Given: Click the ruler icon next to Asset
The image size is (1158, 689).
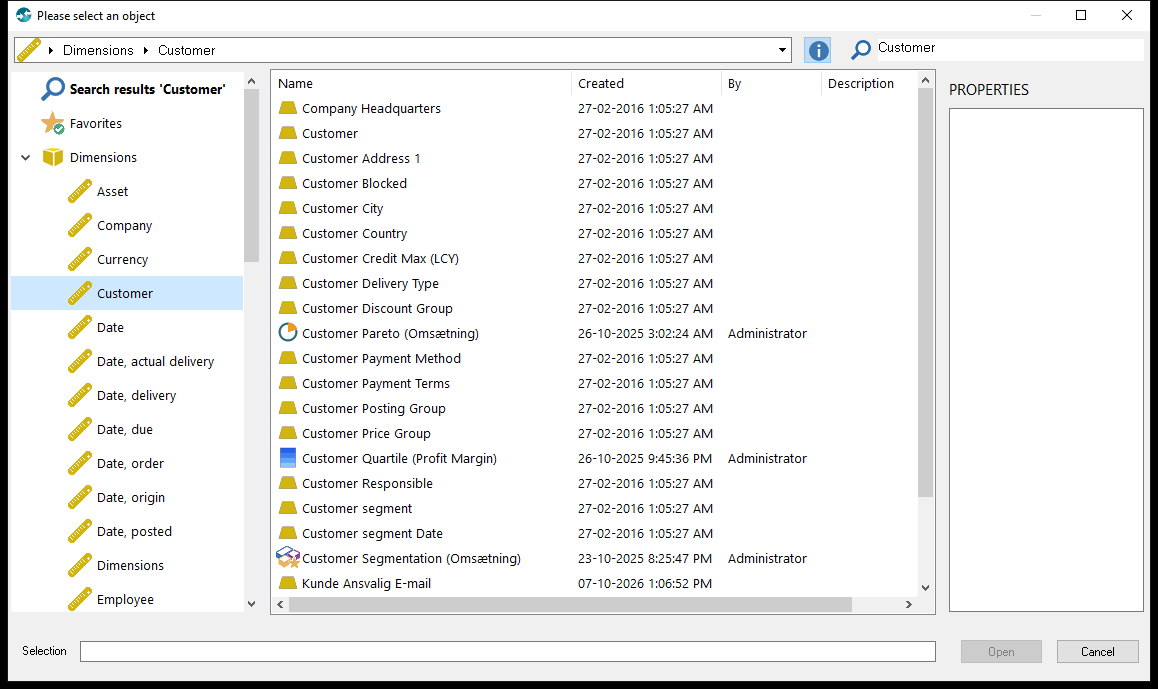Looking at the screenshot, I should coord(80,191).
